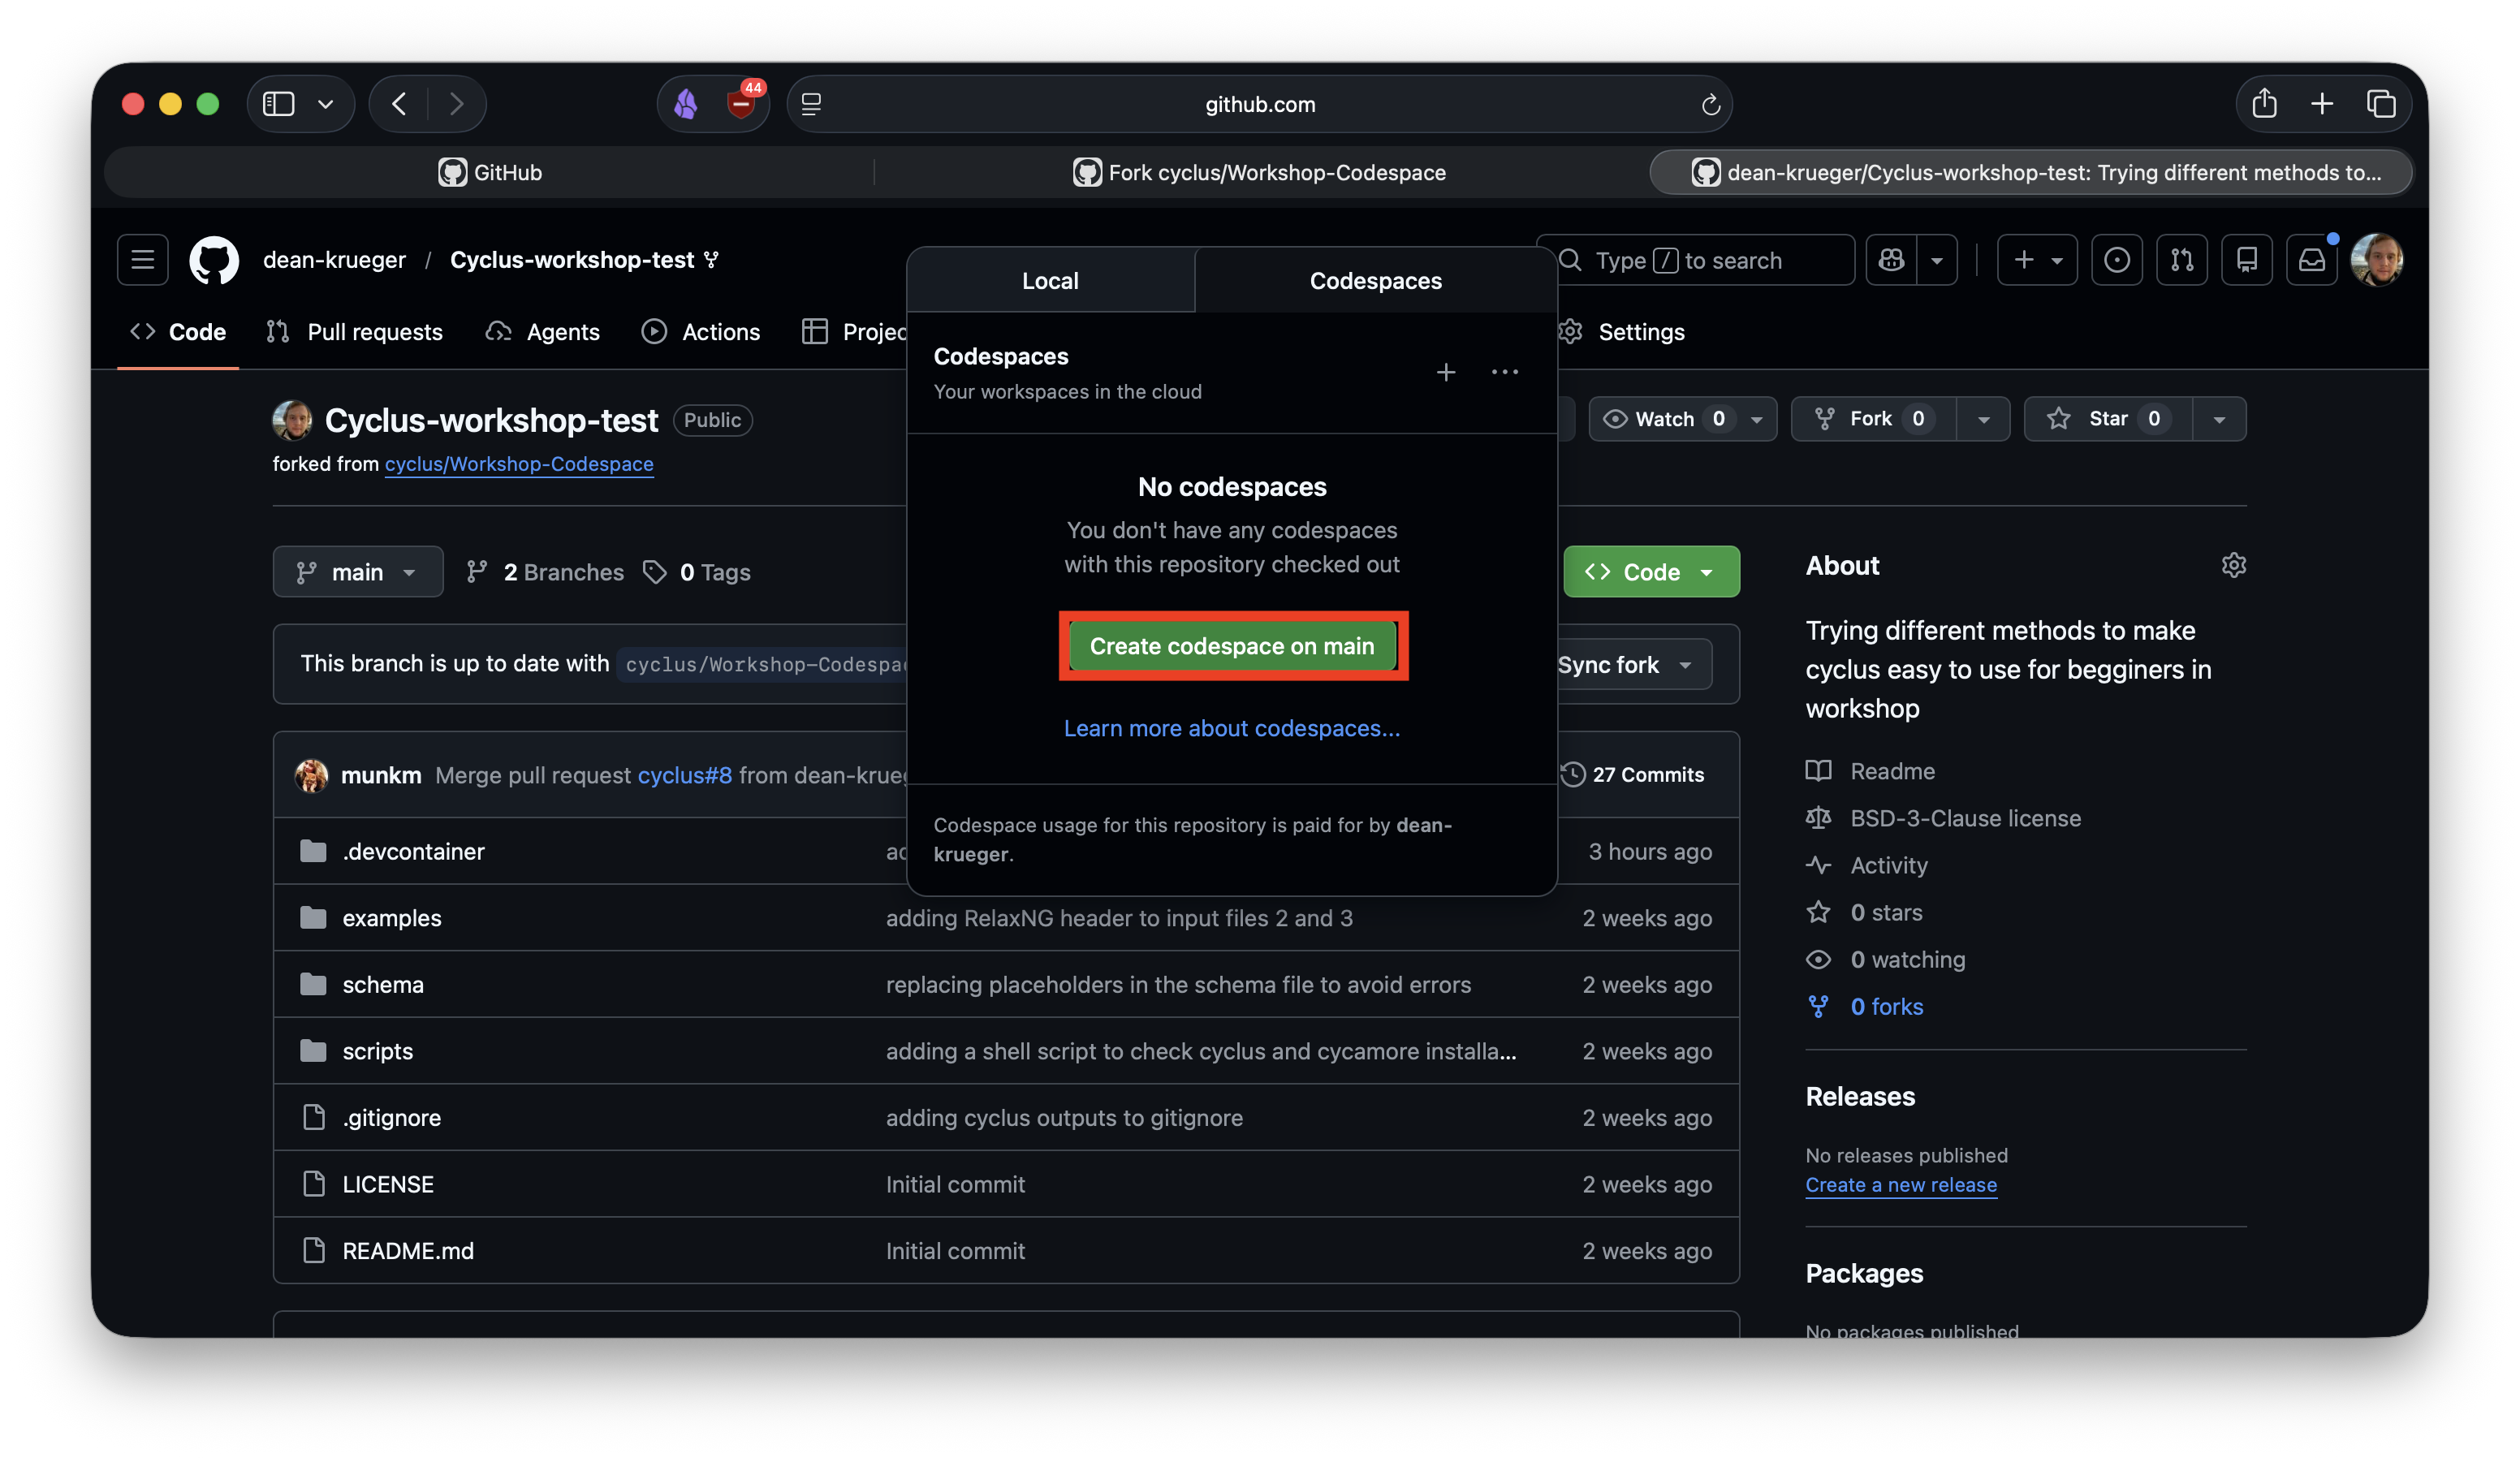Click the dean-krueger owner breadcrumb

(x=334, y=260)
